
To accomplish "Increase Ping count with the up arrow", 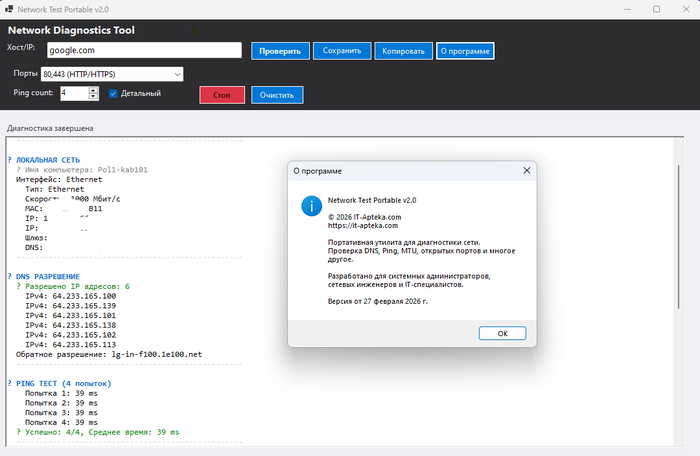I will click(94, 89).
